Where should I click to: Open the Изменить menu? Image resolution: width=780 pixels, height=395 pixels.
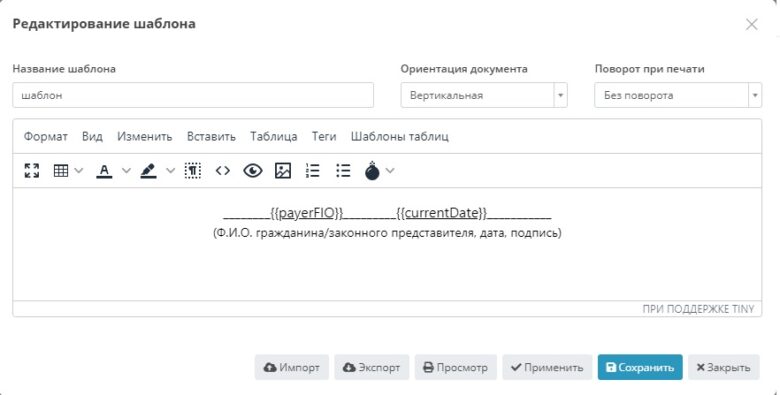[145, 136]
